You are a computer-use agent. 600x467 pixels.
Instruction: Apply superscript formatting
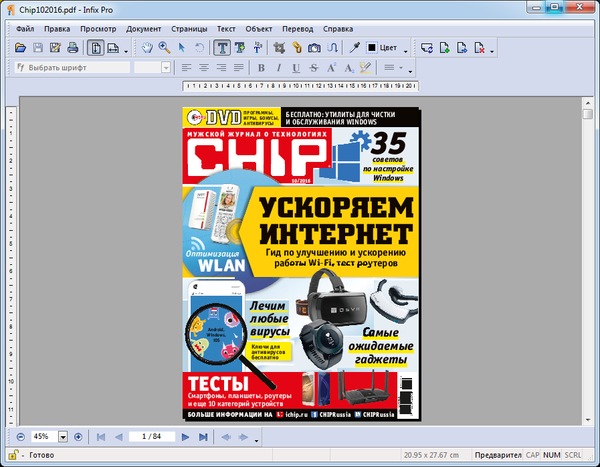tap(331, 68)
